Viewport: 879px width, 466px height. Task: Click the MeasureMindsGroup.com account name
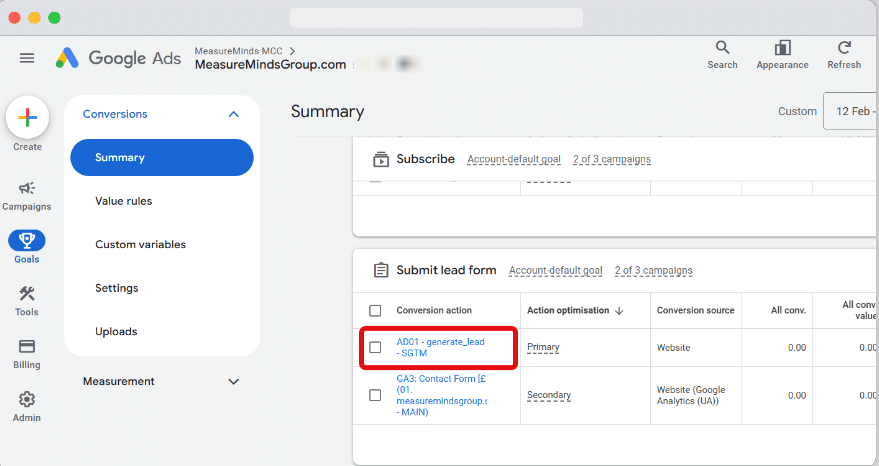coord(270,65)
